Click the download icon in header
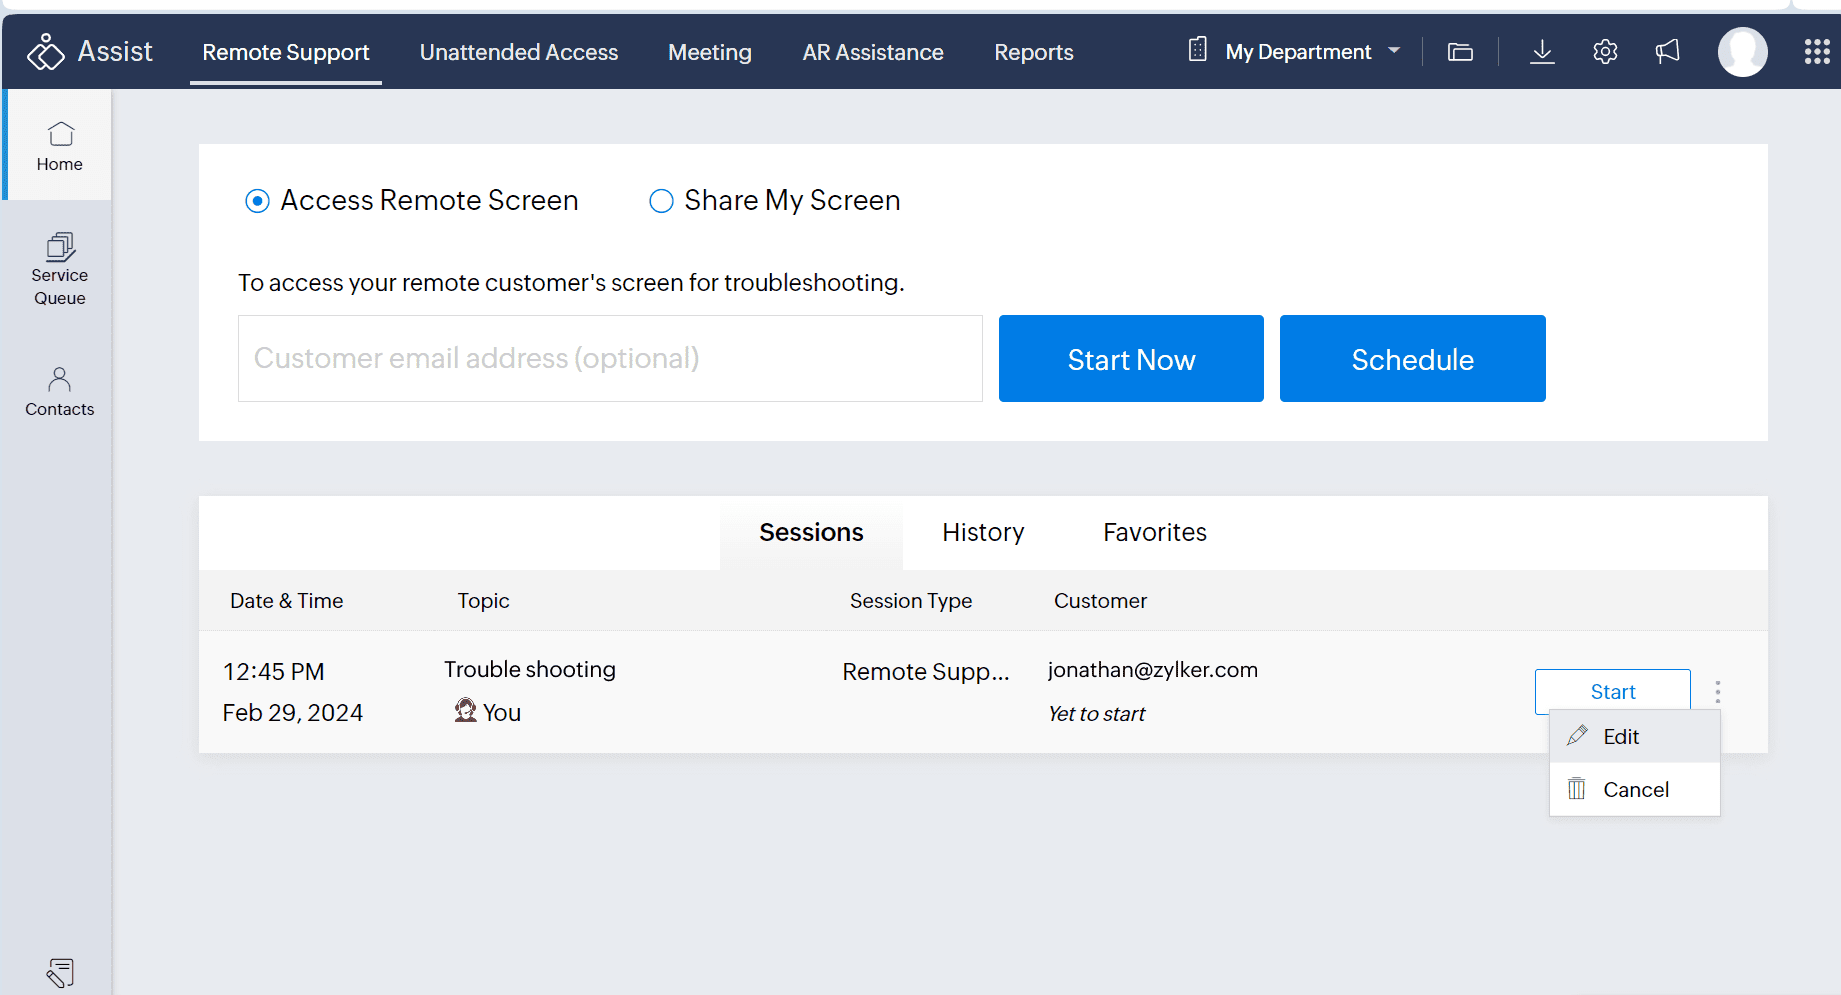 pyautogui.click(x=1542, y=52)
